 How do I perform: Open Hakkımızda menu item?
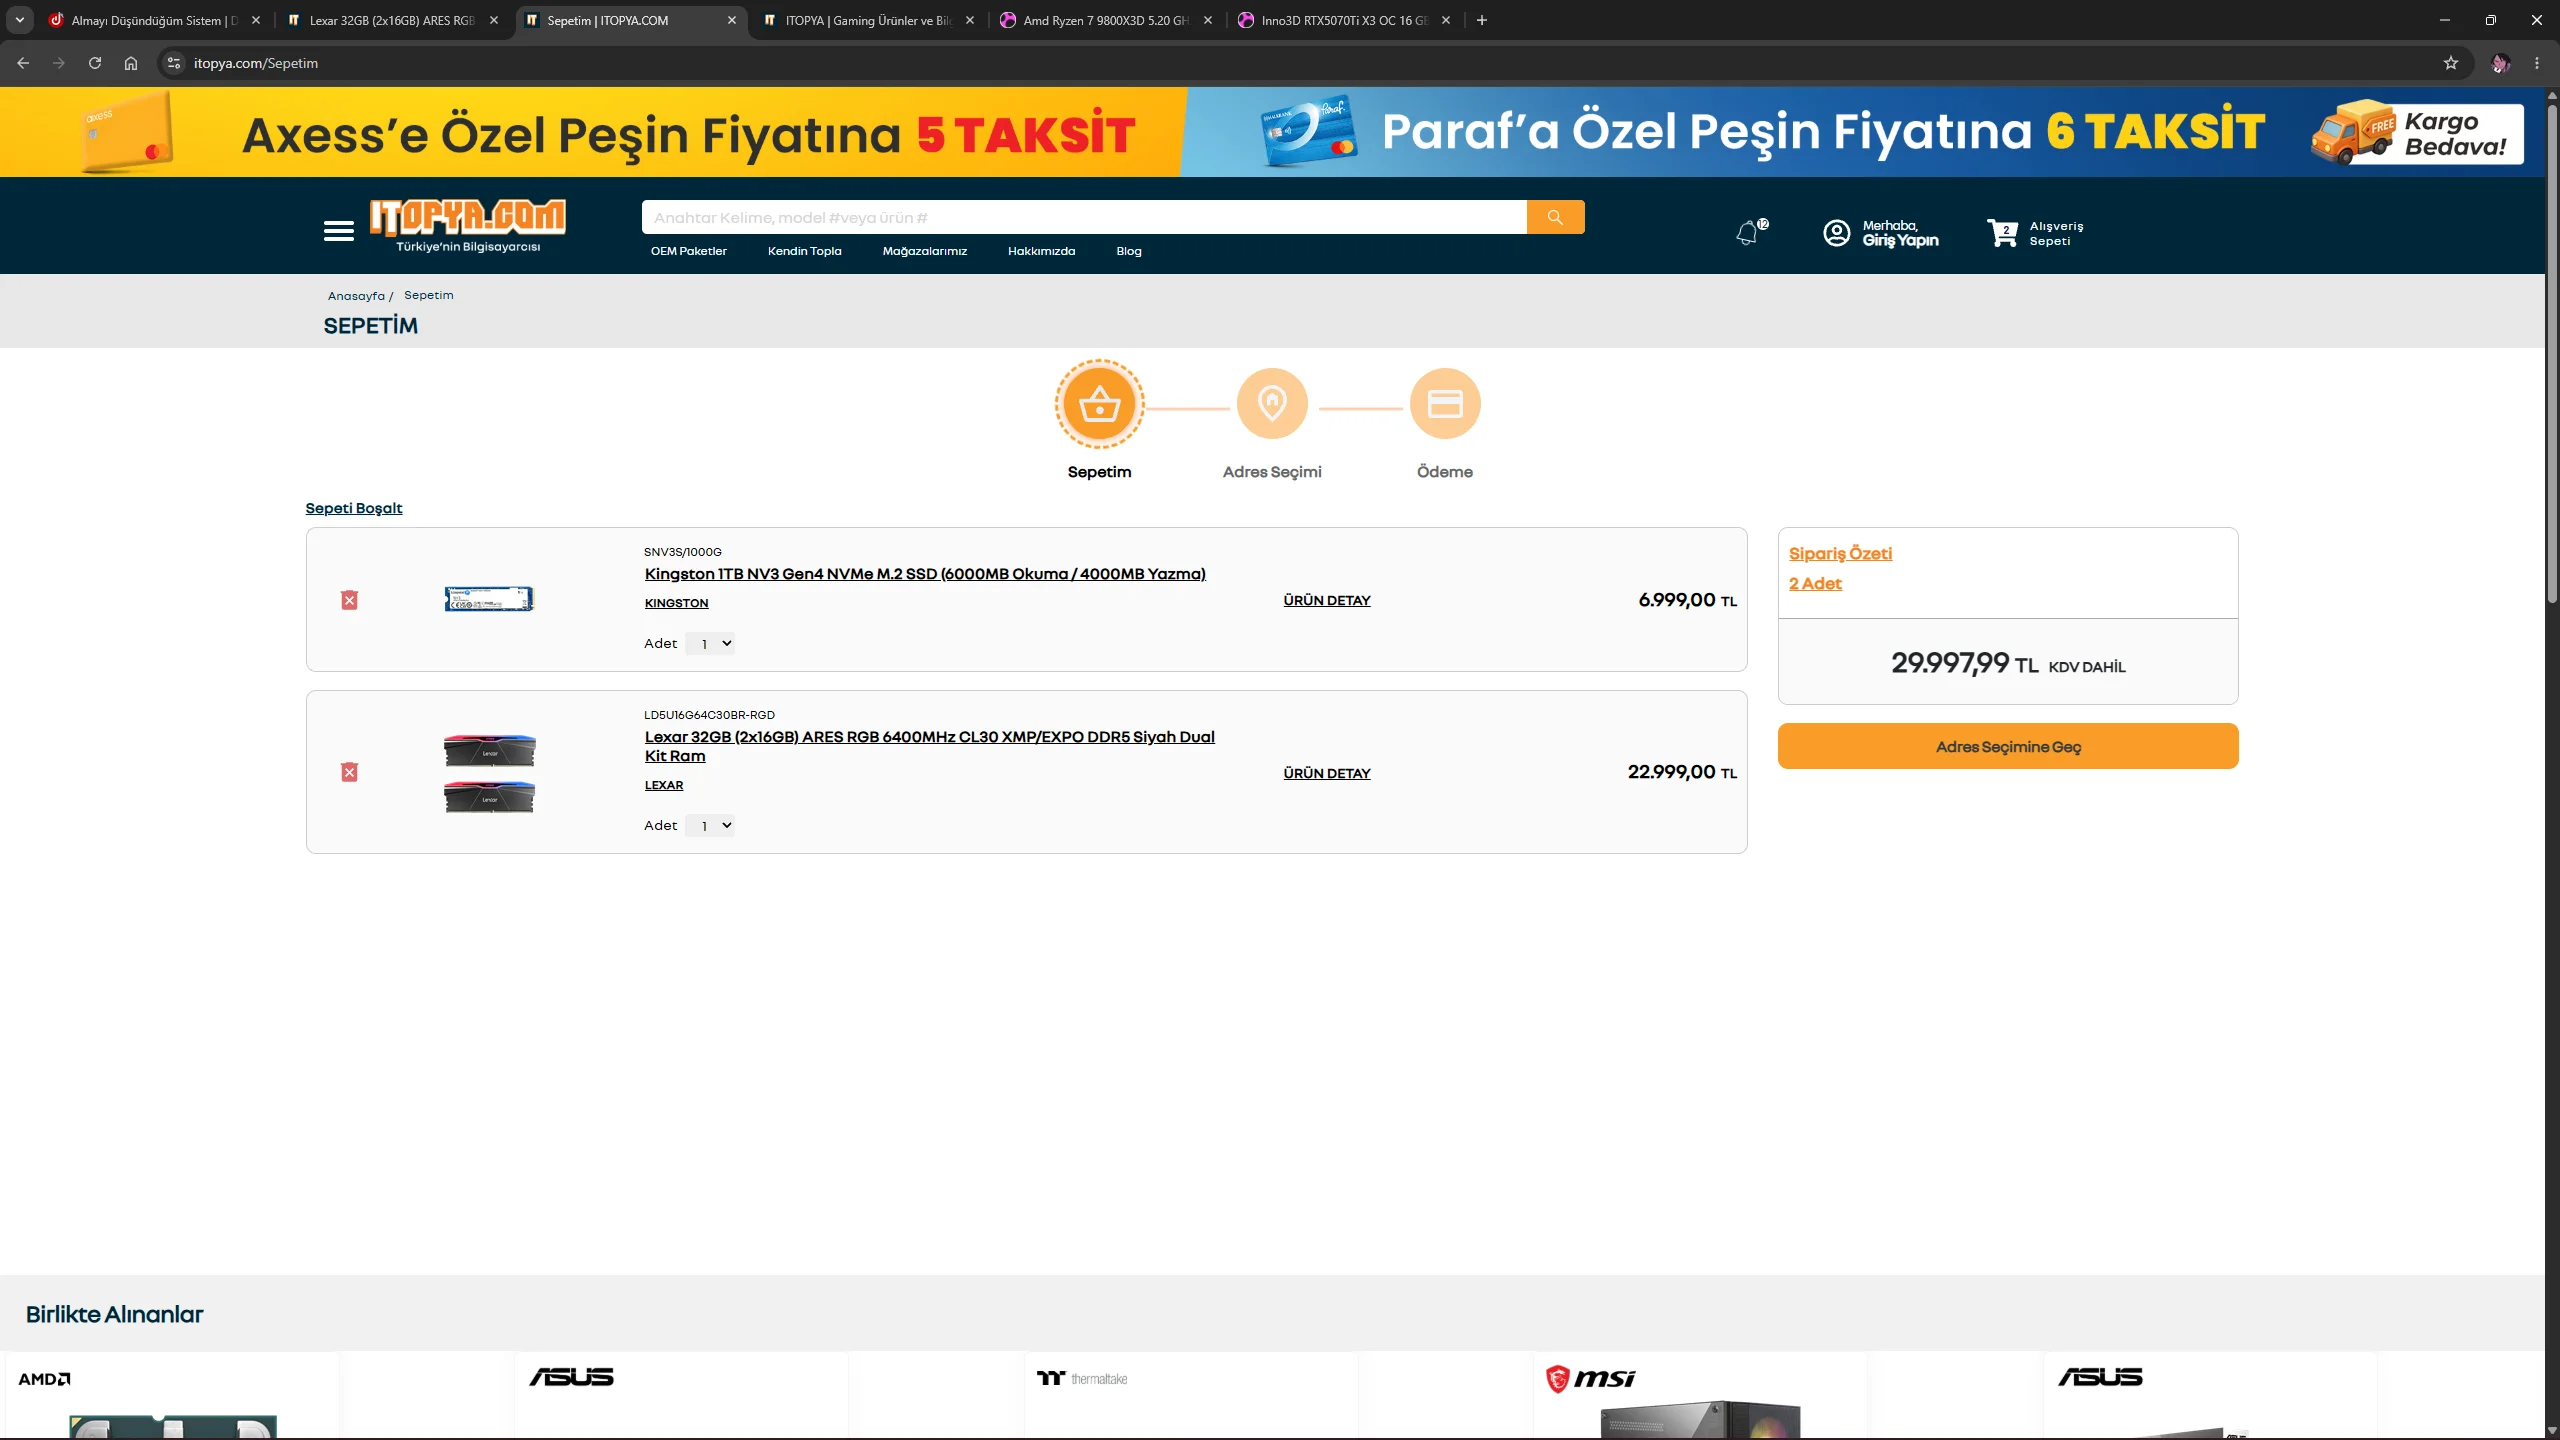[x=1042, y=251]
